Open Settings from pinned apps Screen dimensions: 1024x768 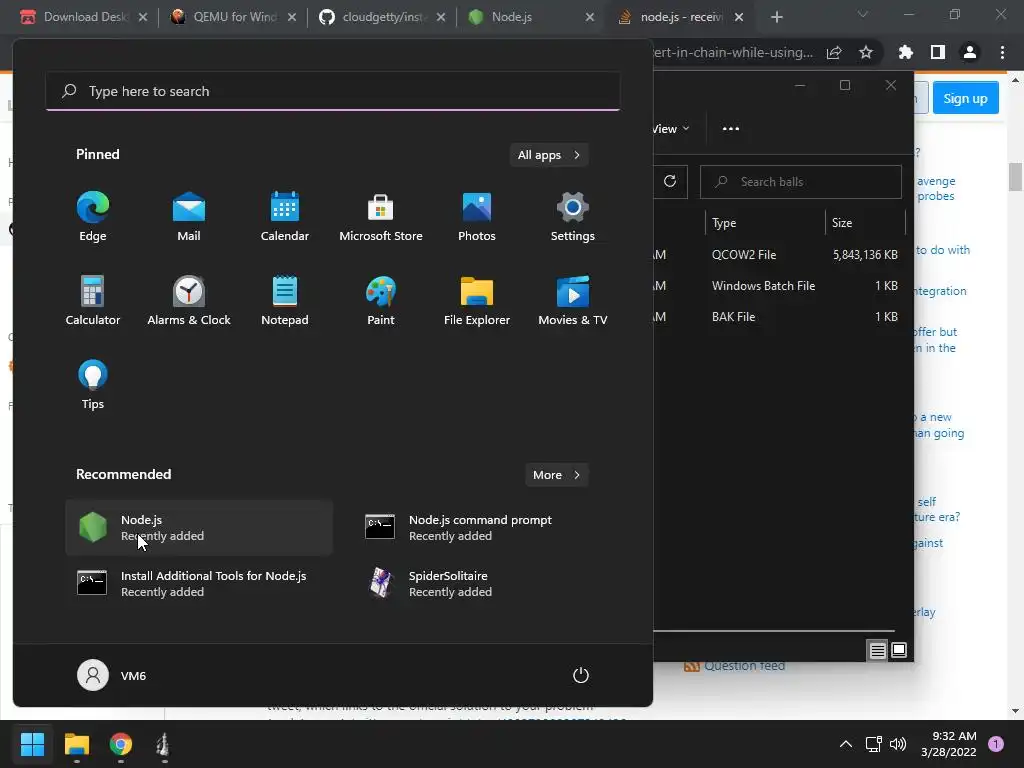coord(573,217)
